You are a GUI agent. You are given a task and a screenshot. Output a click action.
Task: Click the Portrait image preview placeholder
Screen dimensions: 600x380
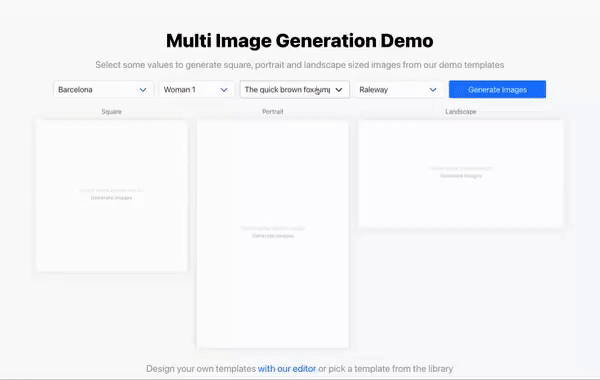click(273, 234)
